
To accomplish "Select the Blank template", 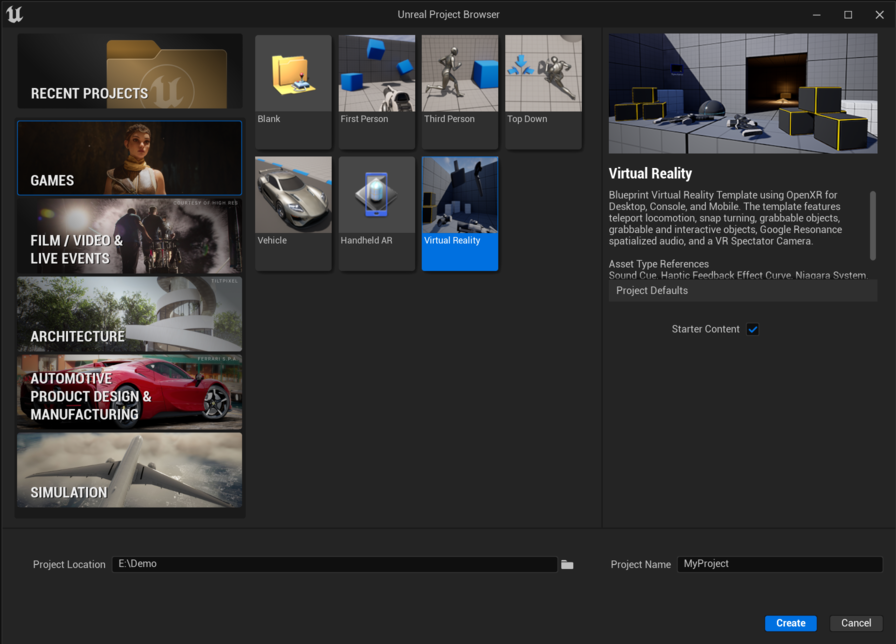I will coord(292,90).
